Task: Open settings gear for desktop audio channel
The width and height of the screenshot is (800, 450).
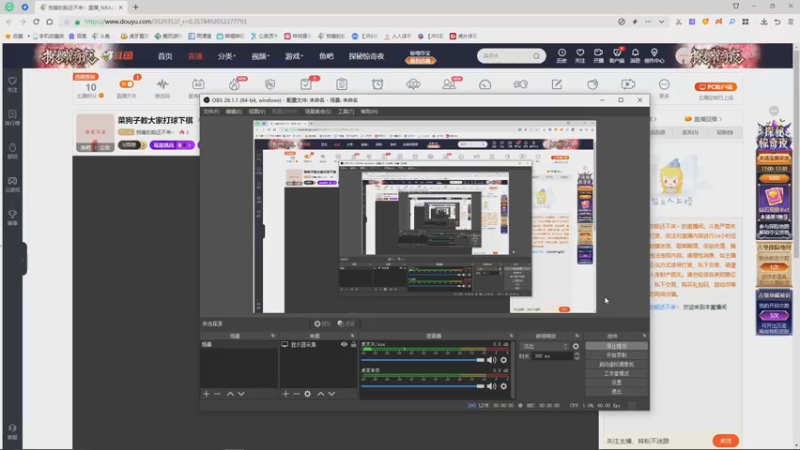Action: [x=504, y=386]
